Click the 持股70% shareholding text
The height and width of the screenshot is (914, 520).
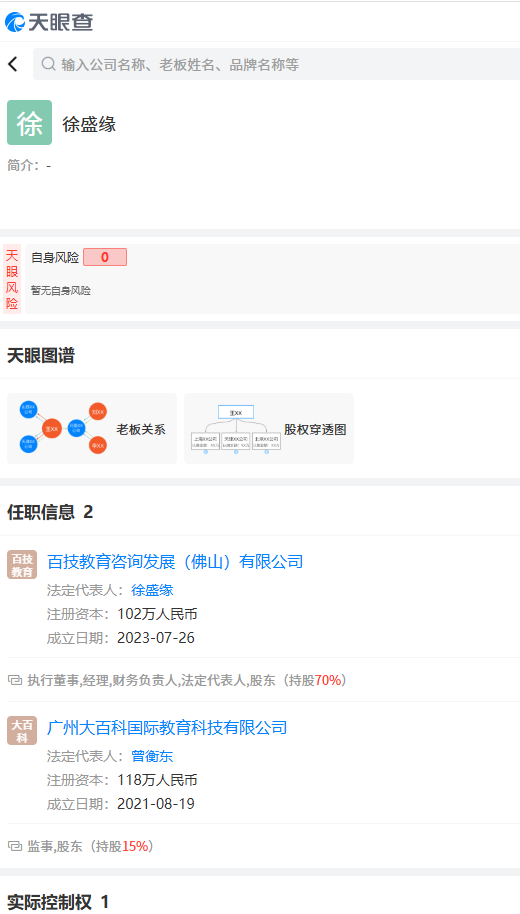point(315,680)
